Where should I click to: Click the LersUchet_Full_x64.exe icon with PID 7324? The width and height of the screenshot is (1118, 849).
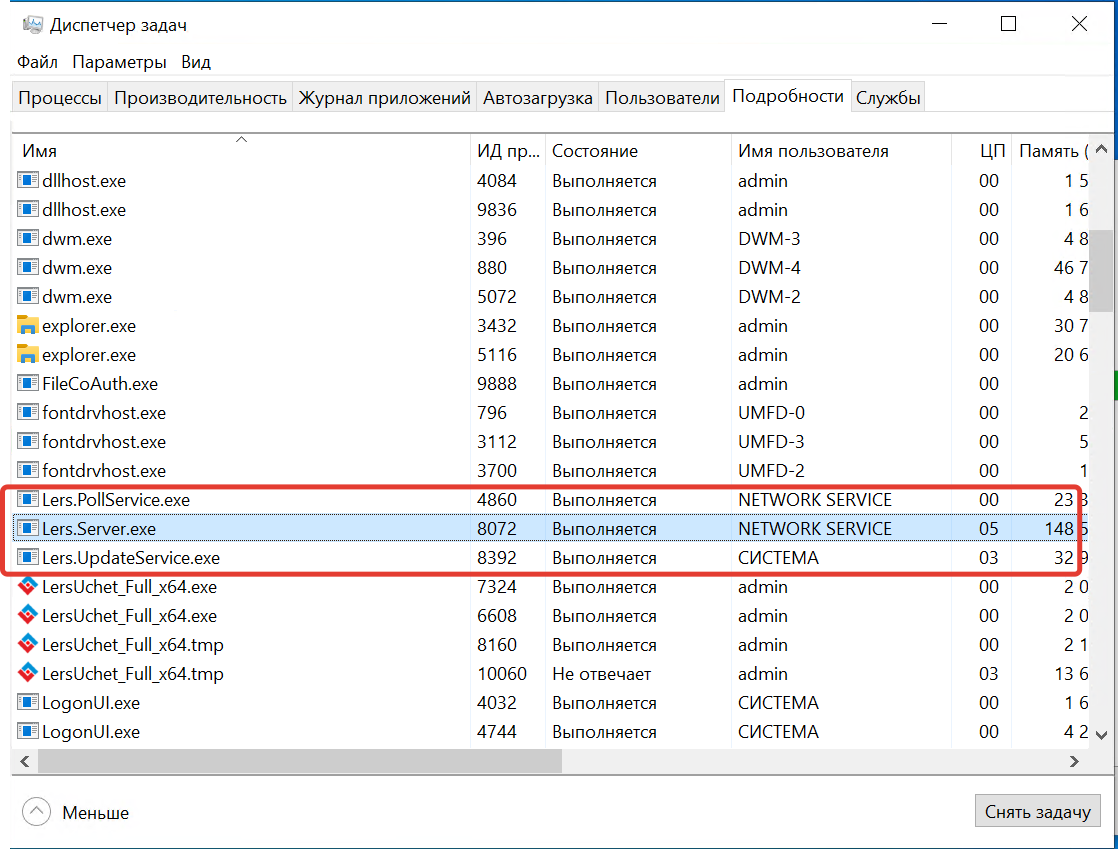tap(27, 586)
